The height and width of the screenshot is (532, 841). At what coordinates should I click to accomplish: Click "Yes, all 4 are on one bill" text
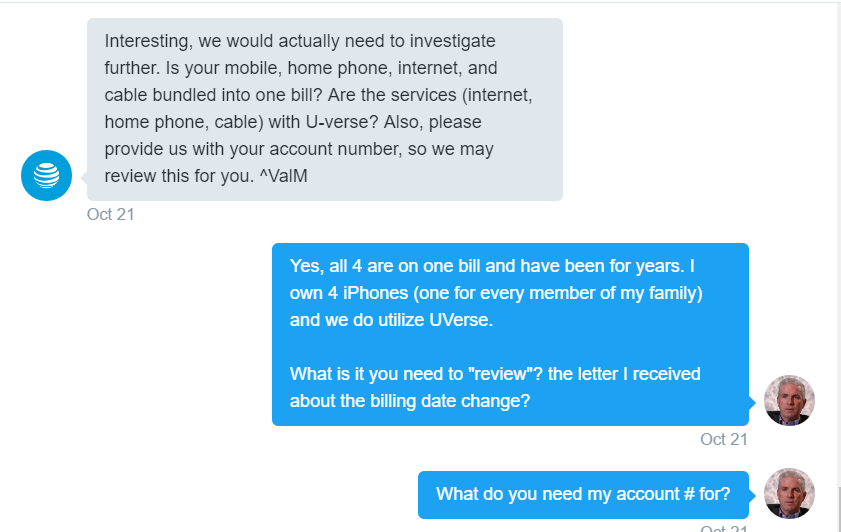pos(388,266)
